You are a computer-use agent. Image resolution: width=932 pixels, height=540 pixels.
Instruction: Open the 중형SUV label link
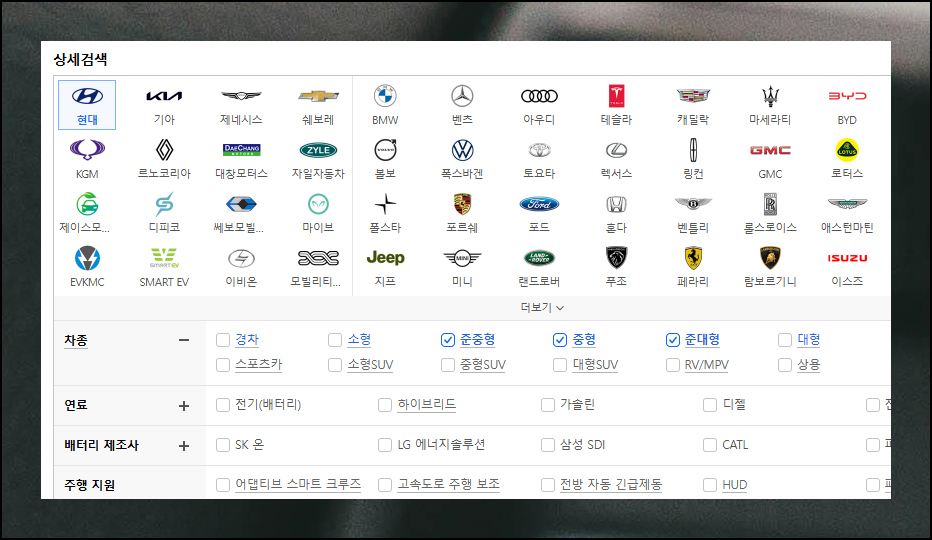point(483,365)
